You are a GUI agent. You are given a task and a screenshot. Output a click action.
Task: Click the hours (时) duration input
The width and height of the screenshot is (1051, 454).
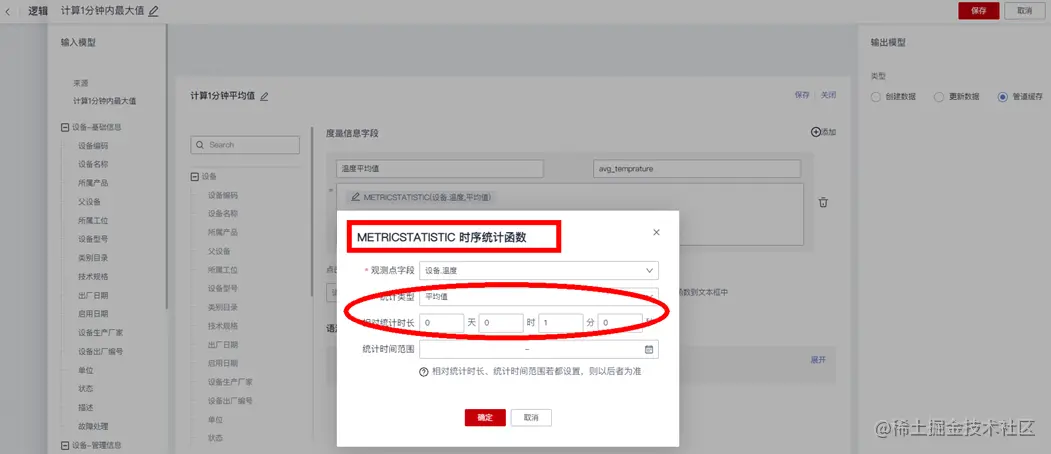[501, 323]
